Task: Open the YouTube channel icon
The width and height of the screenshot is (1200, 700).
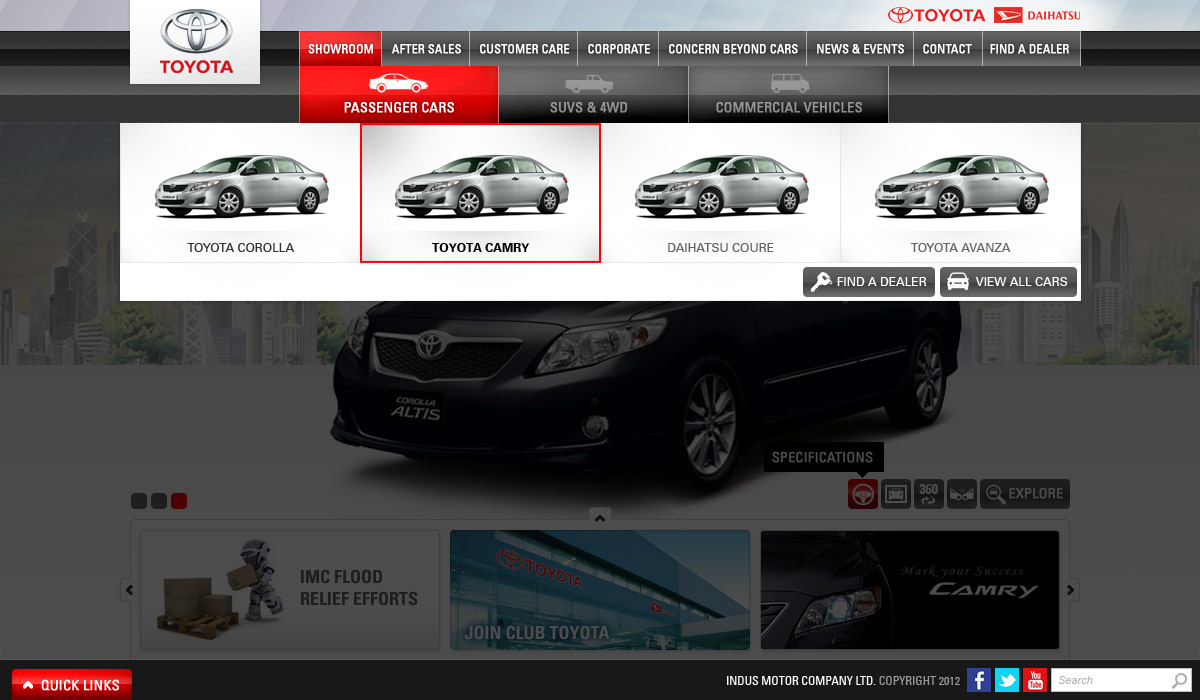Action: 1035,680
